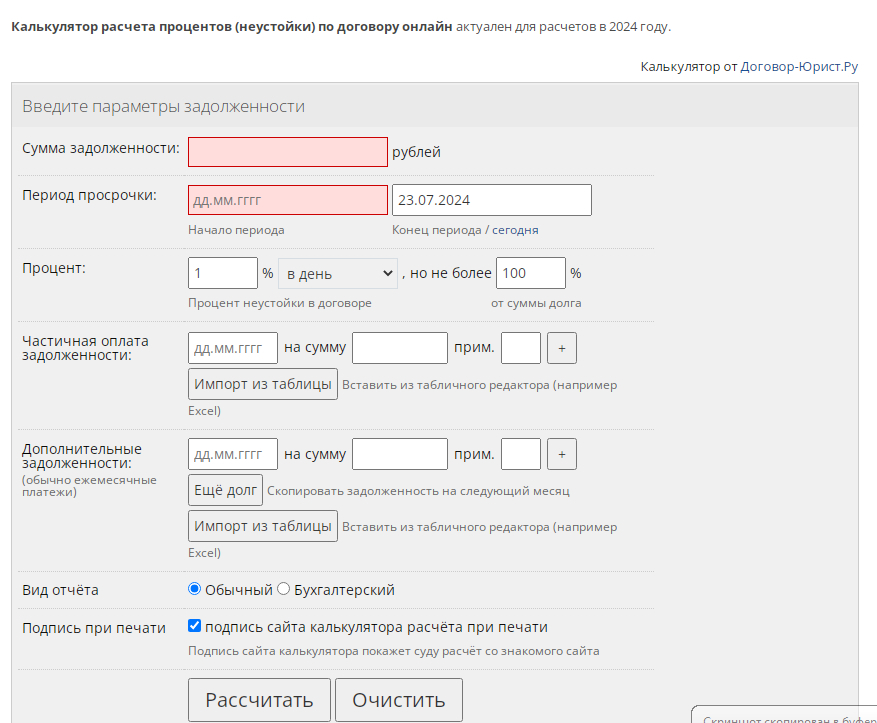This screenshot has width=877, height=723.
Task: Open the 'в день' percent period dropdown
Action: [x=337, y=273]
